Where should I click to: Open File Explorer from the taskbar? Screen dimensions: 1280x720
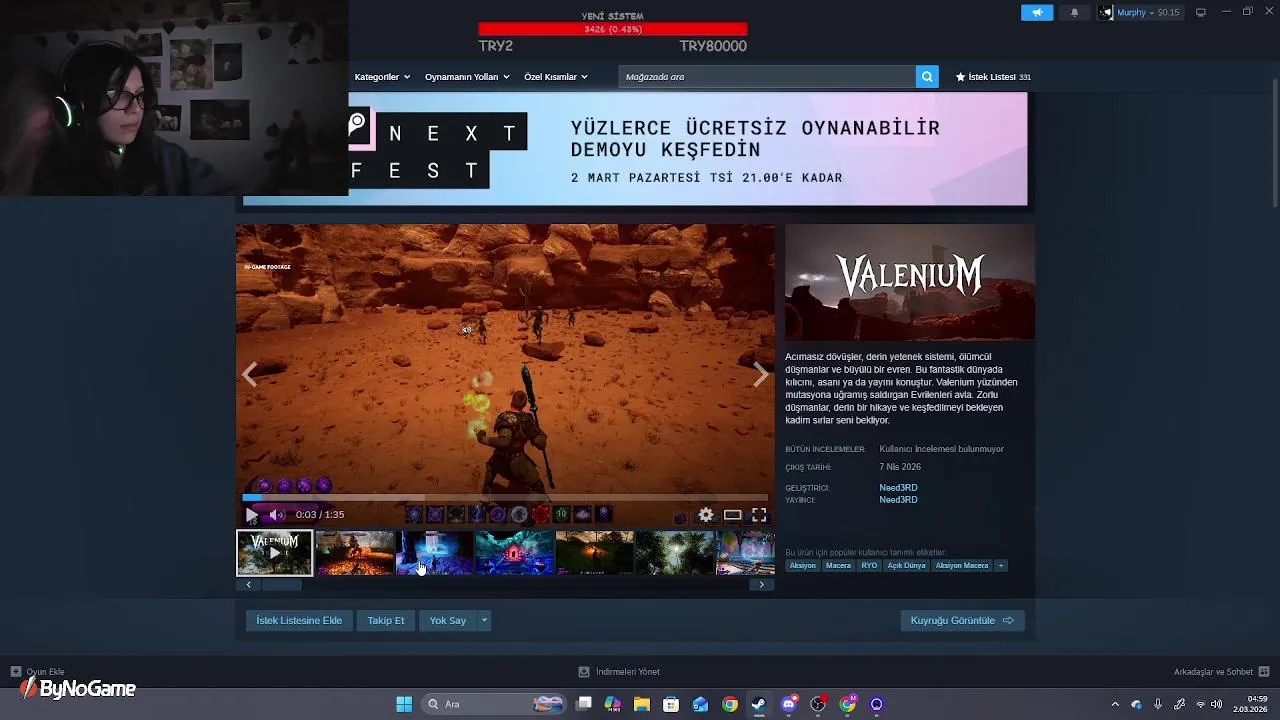(x=642, y=704)
